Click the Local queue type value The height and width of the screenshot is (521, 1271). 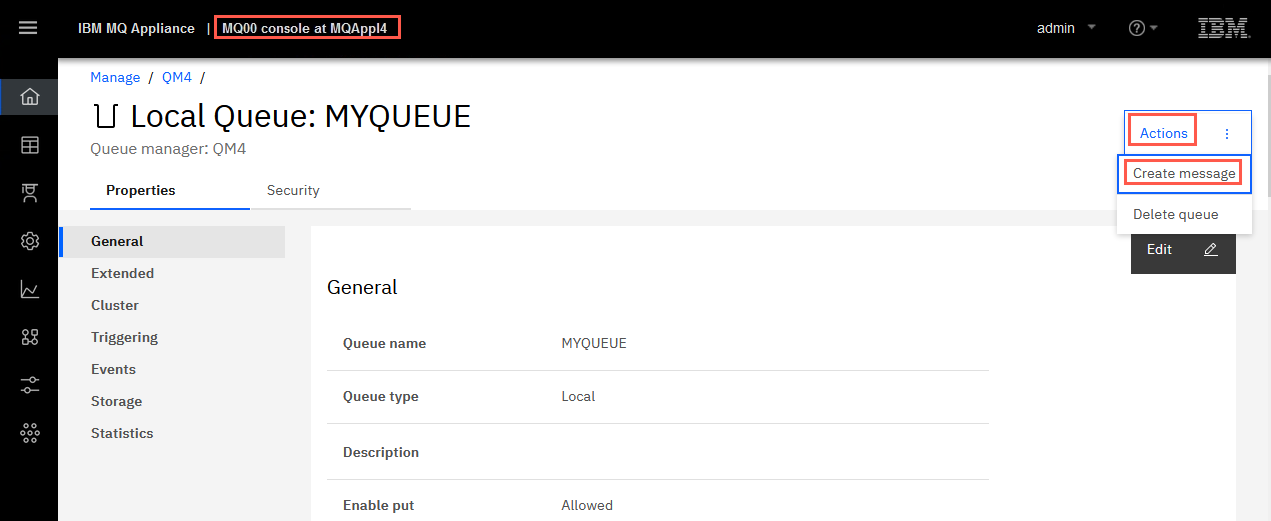pyautogui.click(x=578, y=396)
